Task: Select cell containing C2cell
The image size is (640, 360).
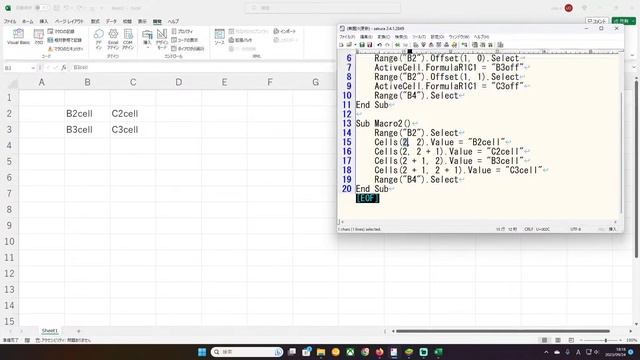Action: 133,113
